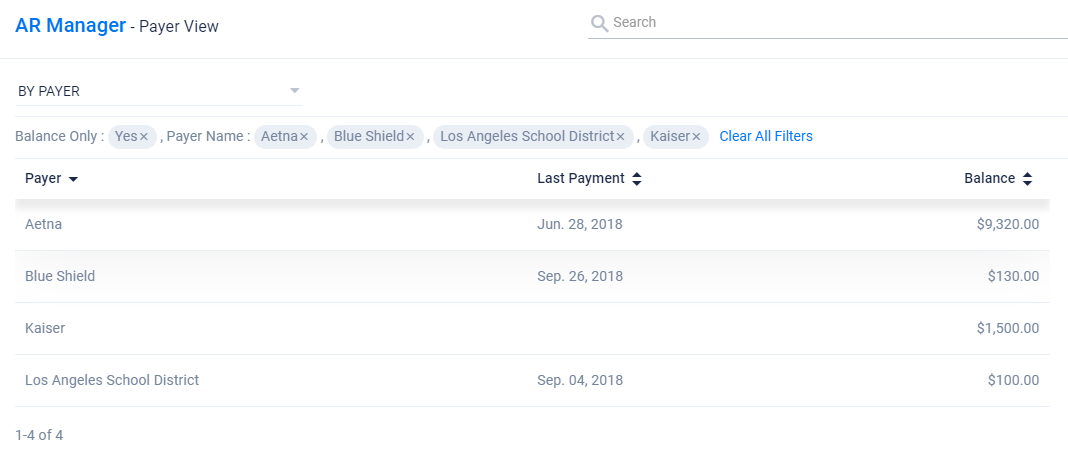The image size is (1068, 459).
Task: Click the search magnifier icon
Action: pos(599,23)
